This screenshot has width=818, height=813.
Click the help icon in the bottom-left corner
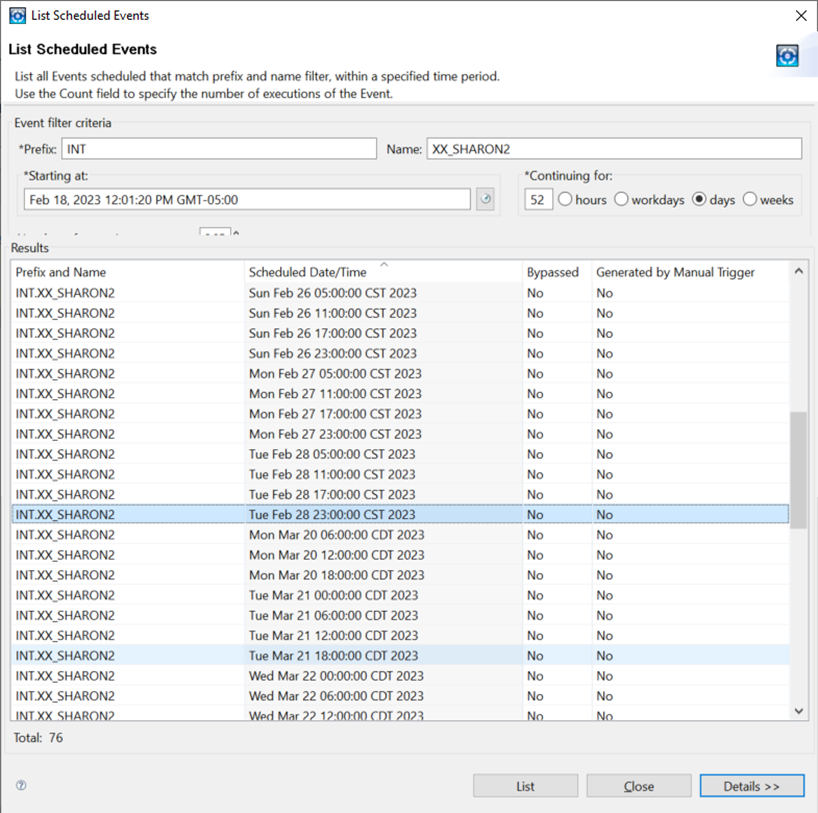pyautogui.click(x=19, y=786)
